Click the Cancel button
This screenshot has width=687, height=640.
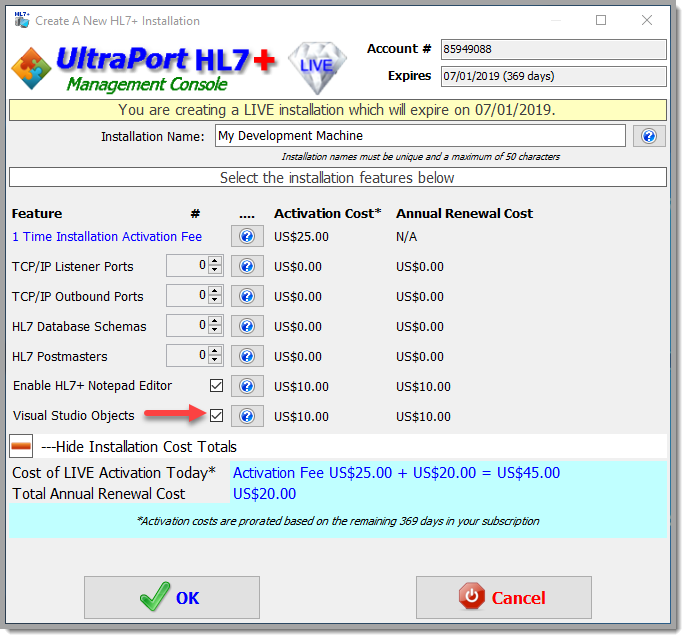(x=504, y=598)
